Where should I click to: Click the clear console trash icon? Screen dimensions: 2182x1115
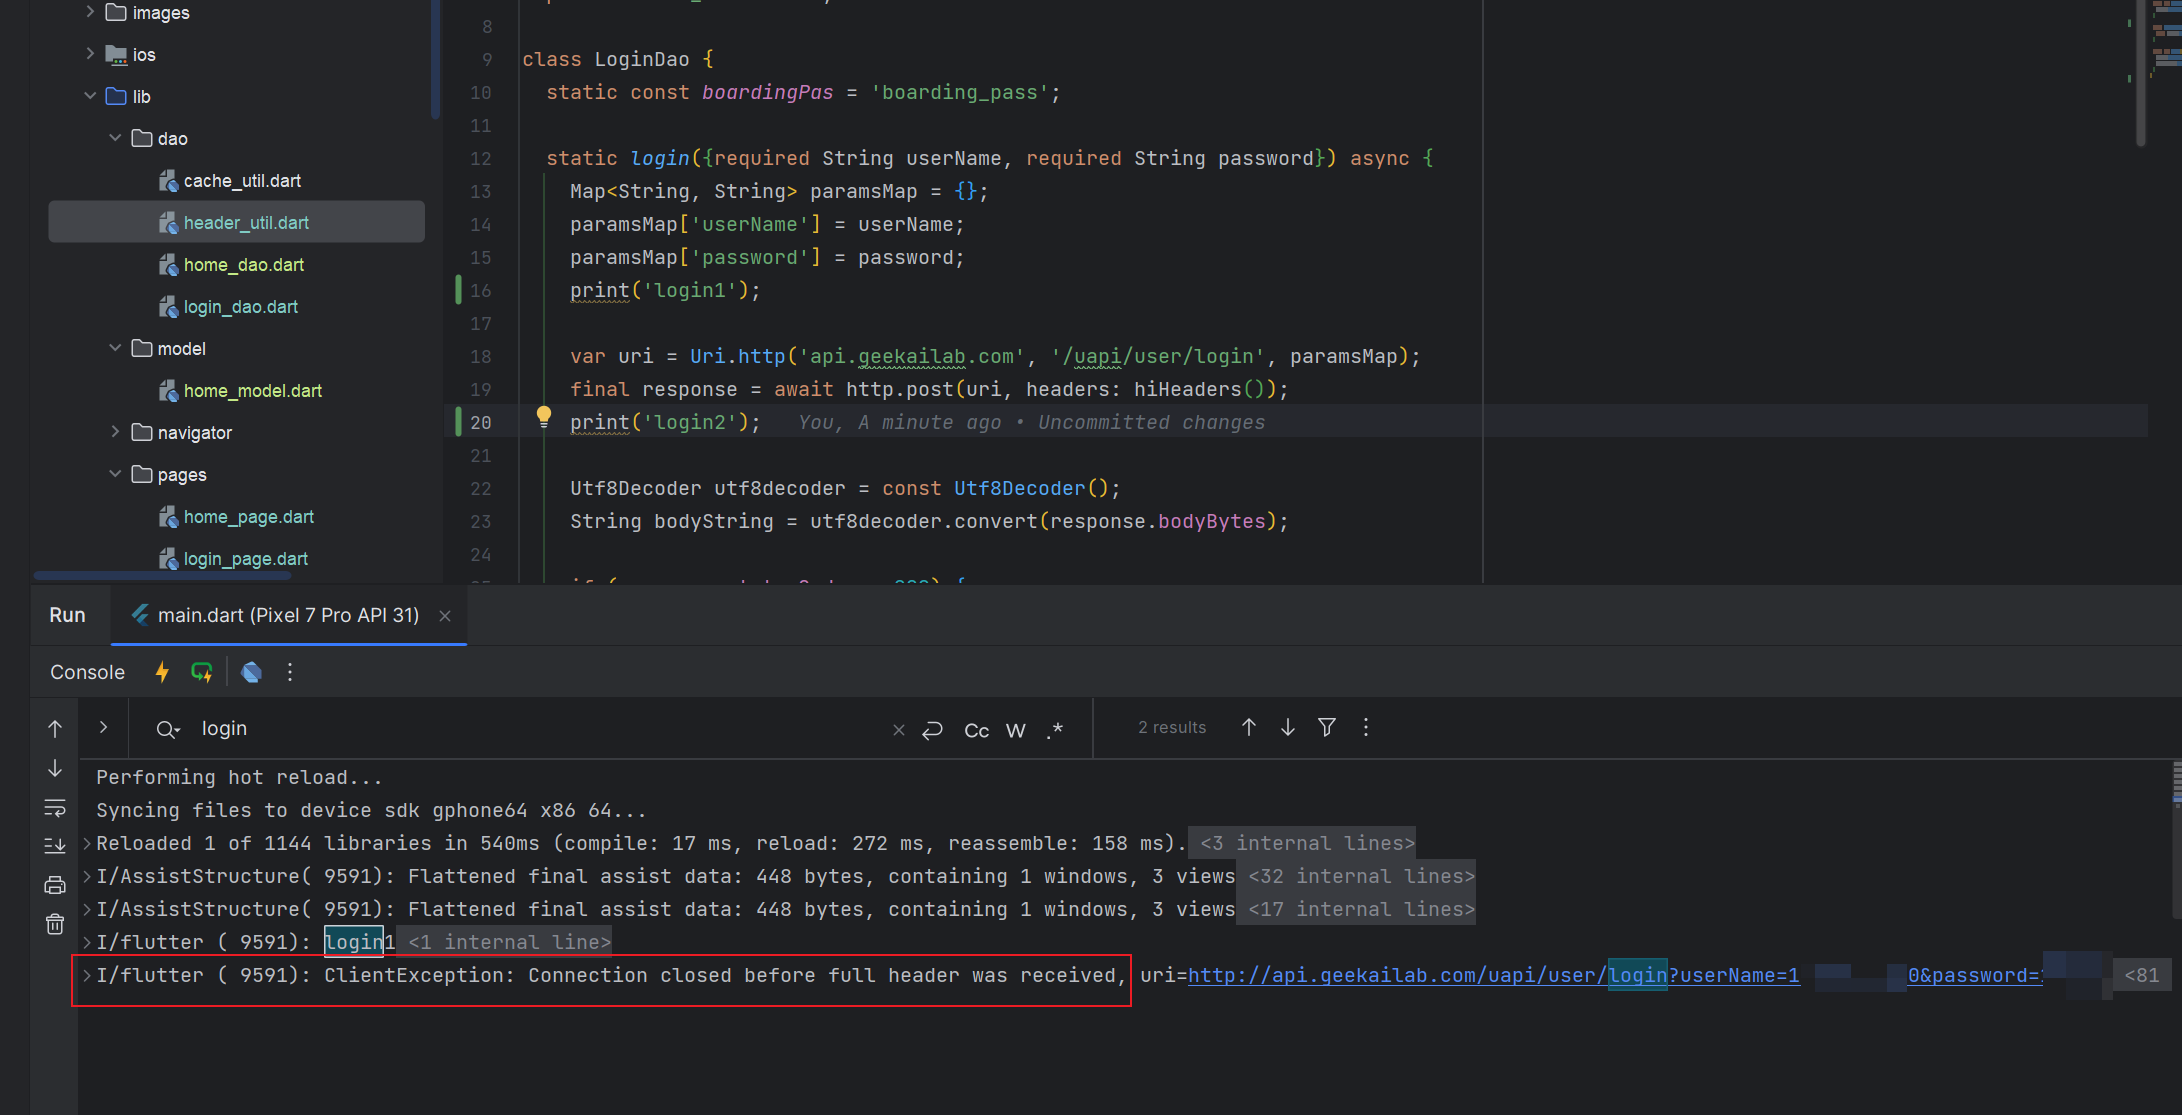pyautogui.click(x=55, y=924)
